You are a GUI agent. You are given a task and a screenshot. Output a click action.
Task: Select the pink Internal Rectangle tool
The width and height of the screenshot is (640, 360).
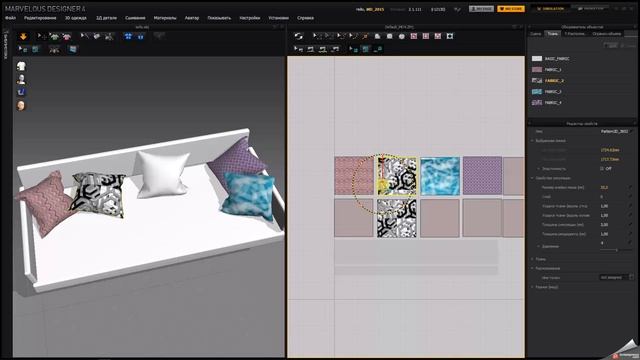point(426,36)
